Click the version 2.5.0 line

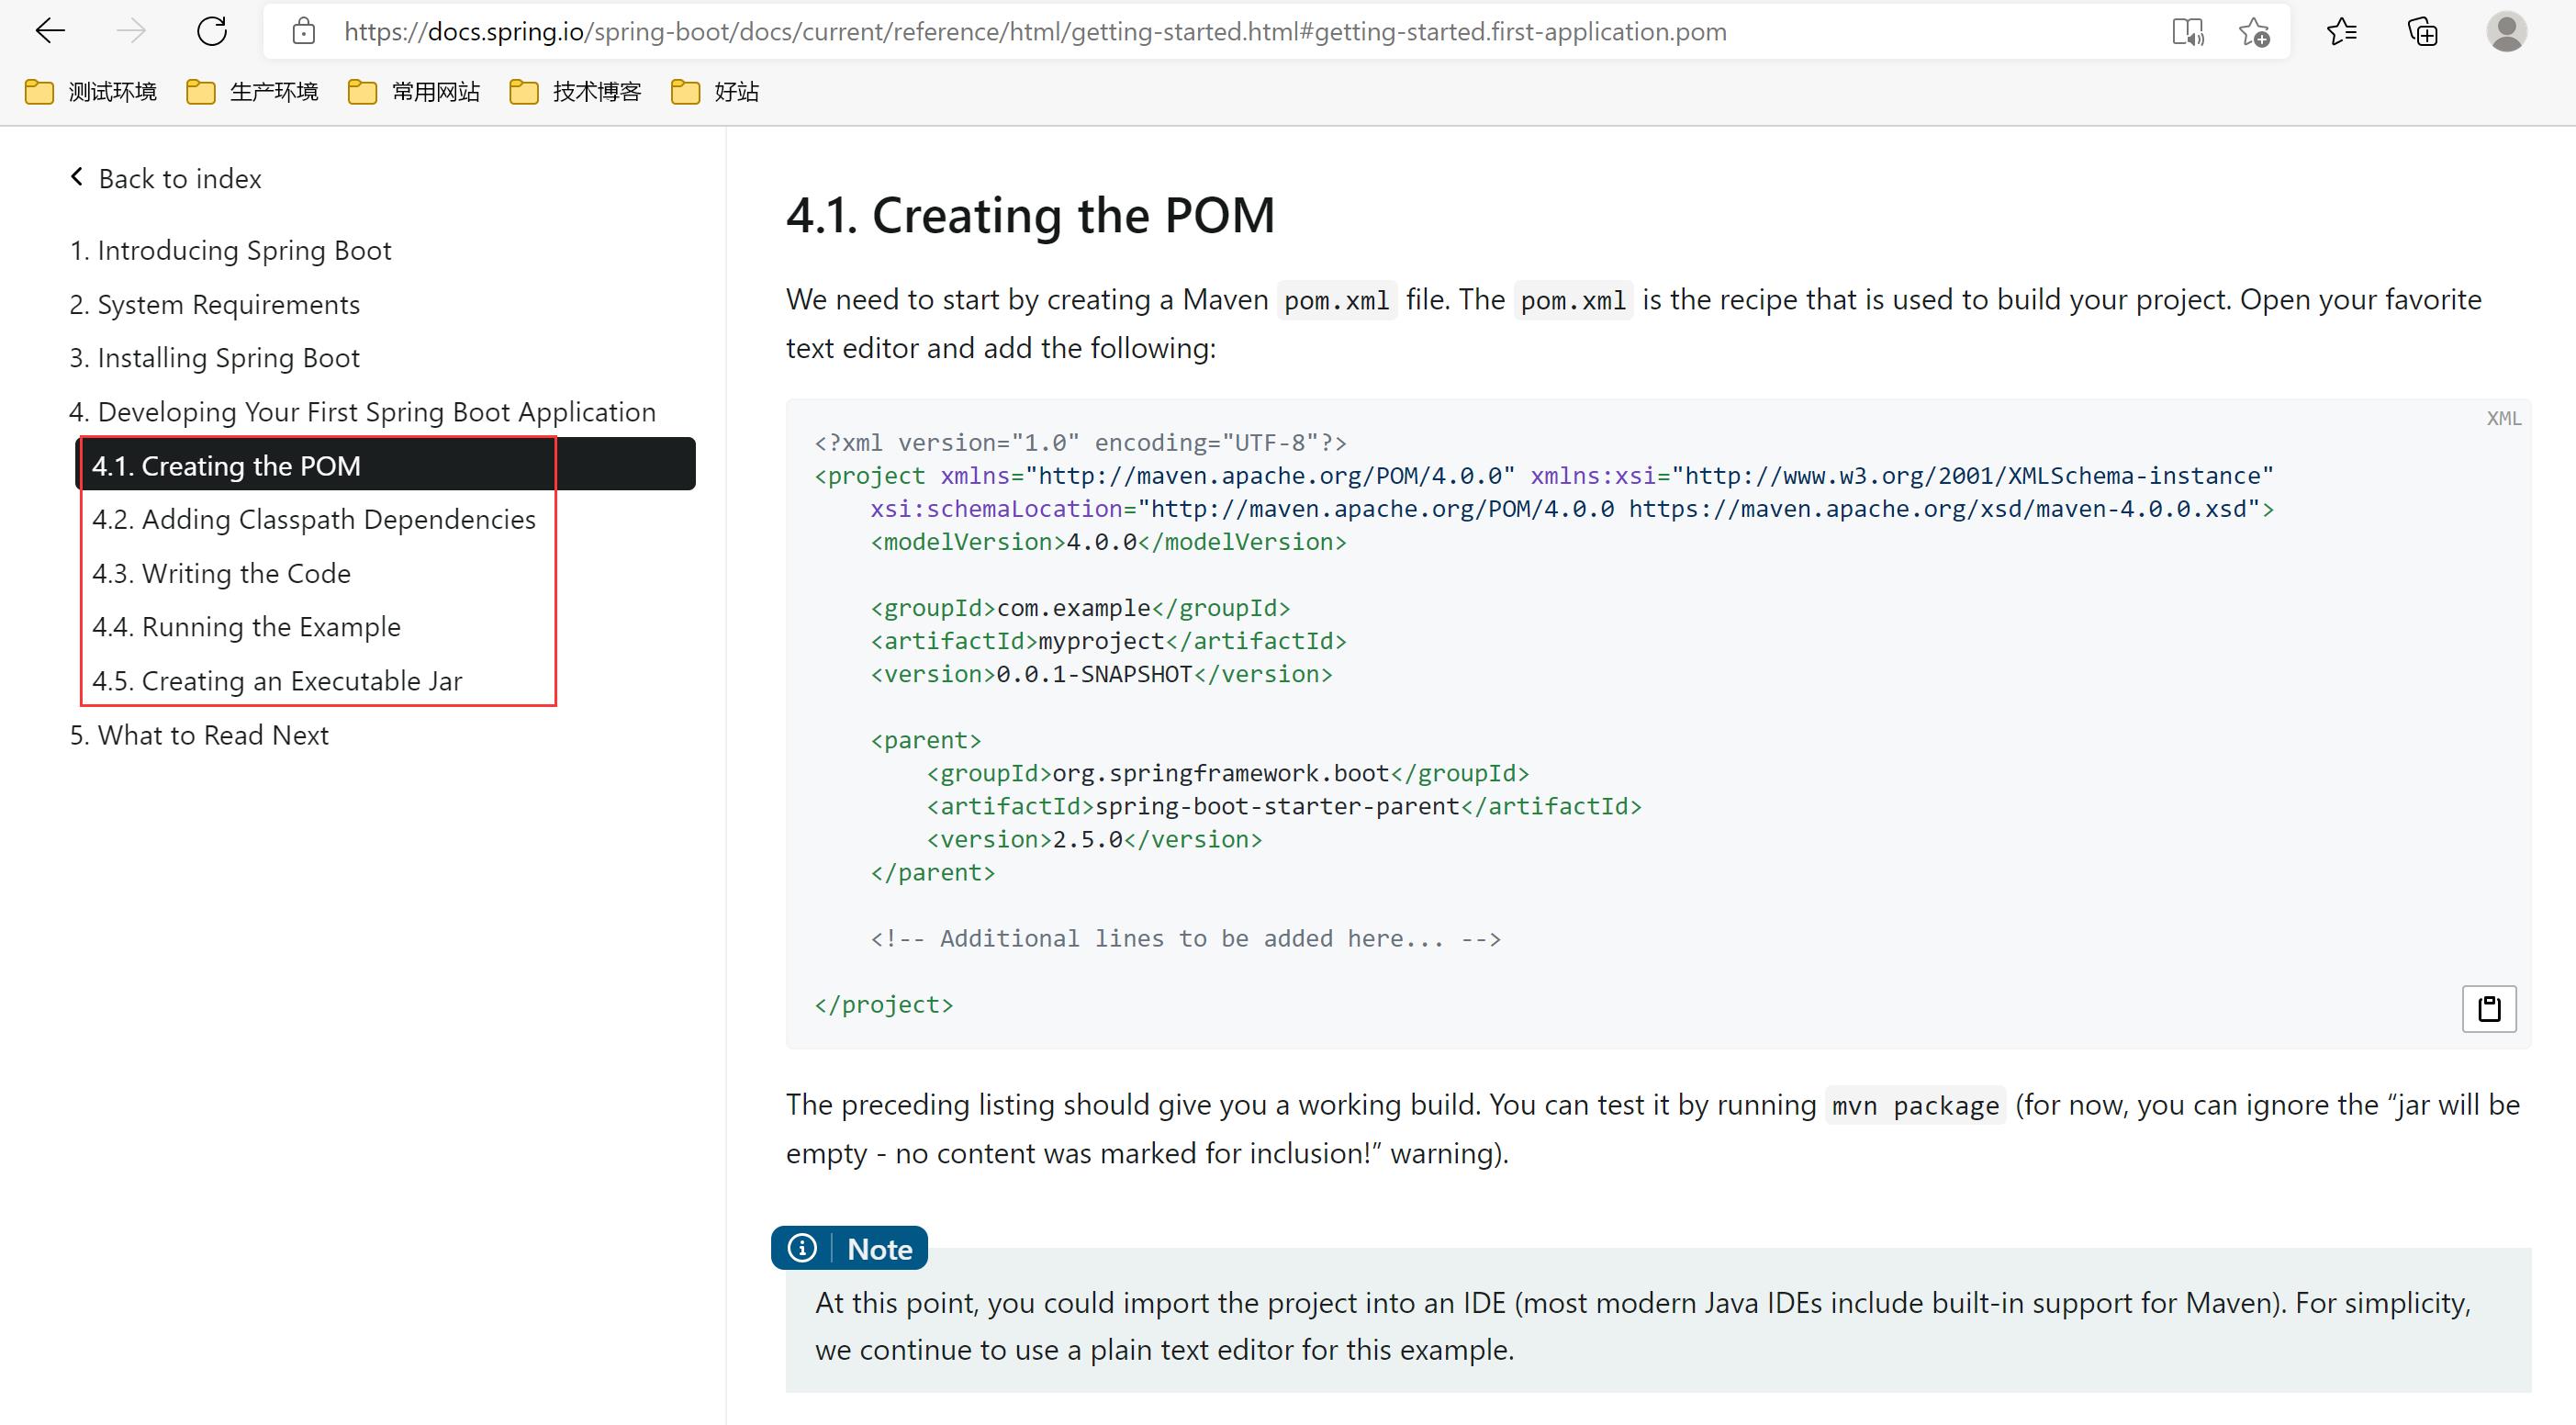click(1094, 839)
